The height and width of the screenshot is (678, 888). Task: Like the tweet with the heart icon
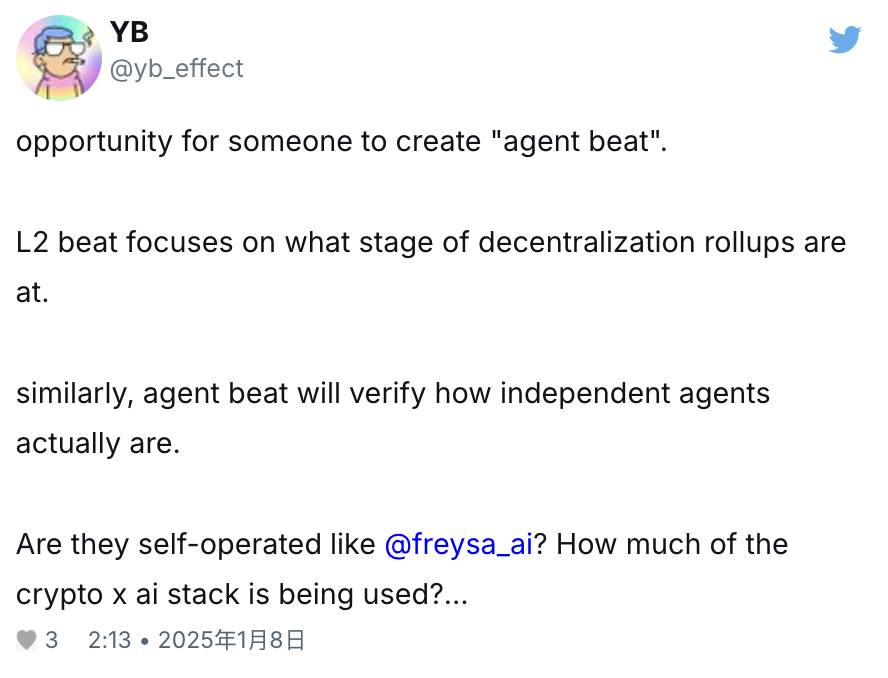pyautogui.click(x=27, y=640)
